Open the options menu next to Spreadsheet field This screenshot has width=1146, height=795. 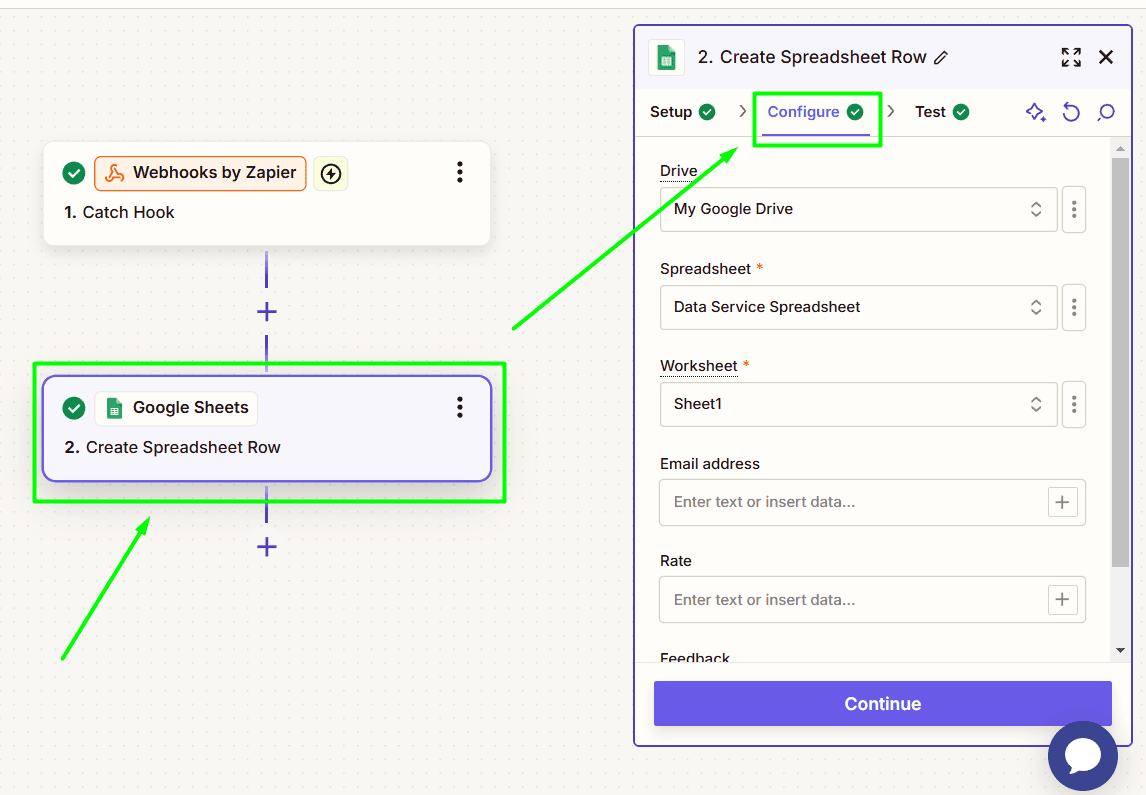click(1074, 308)
